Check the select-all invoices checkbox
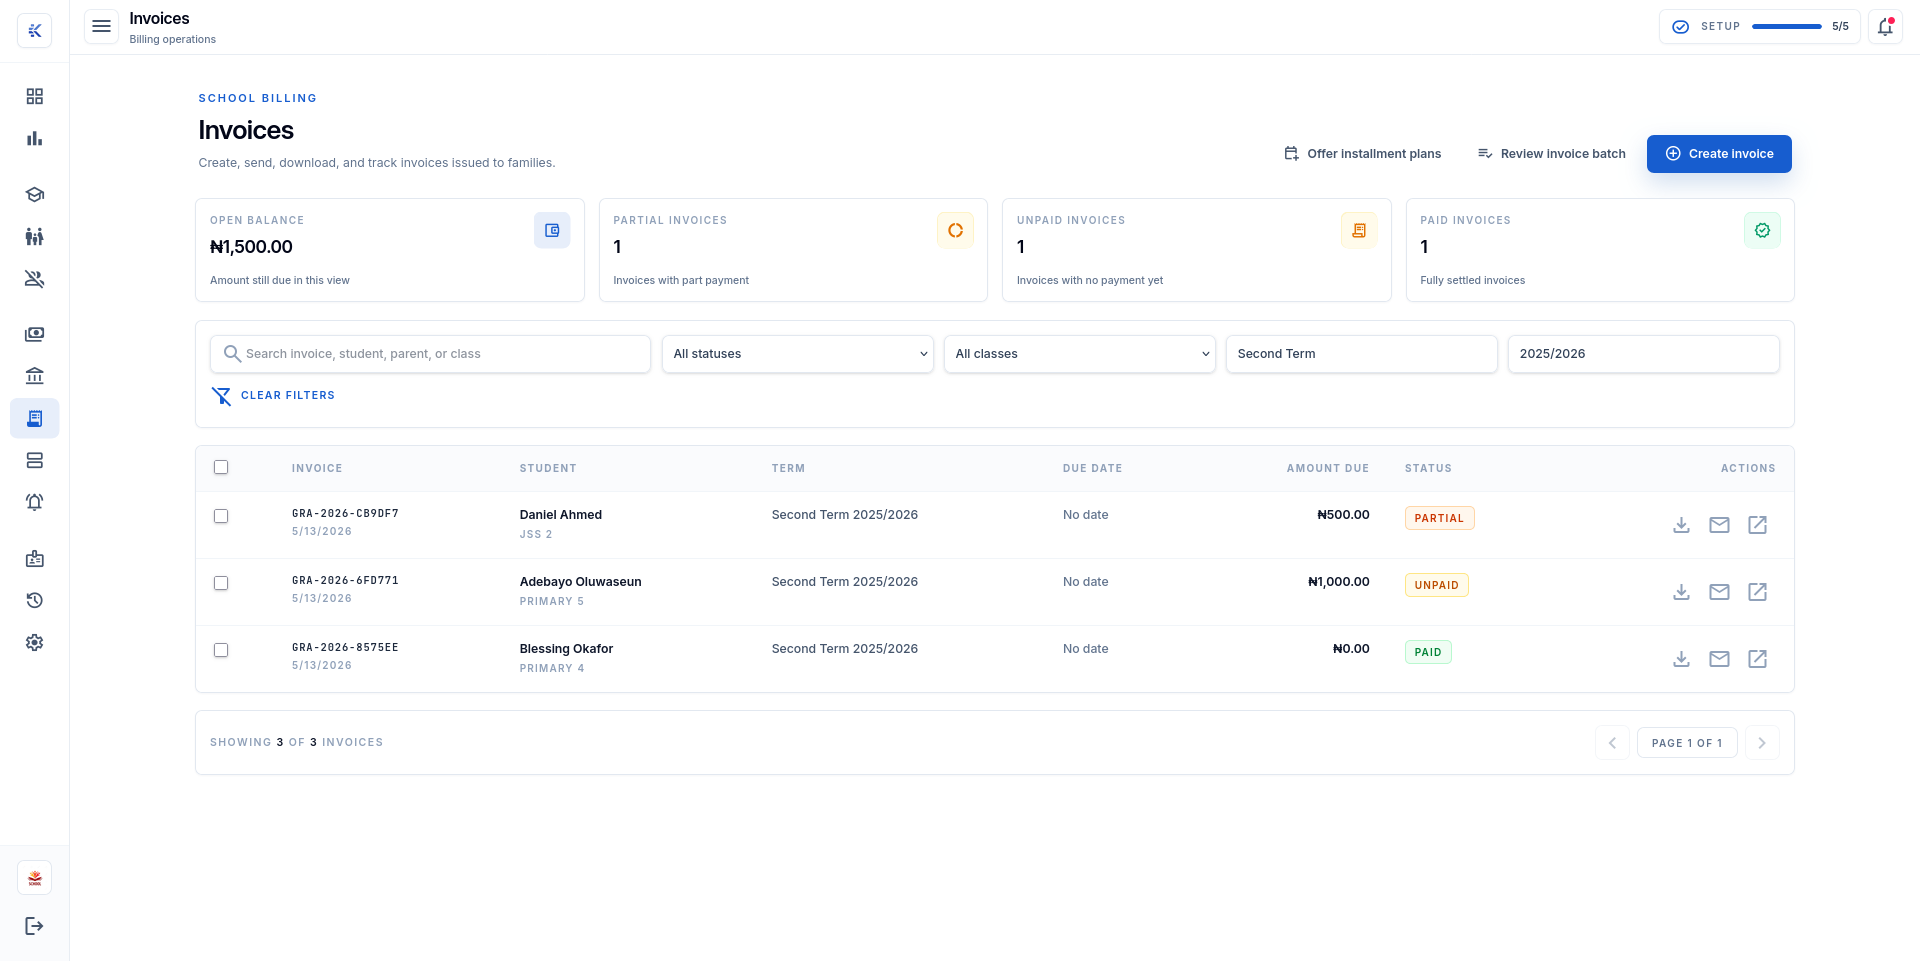Viewport: 1920px width, 961px height. pyautogui.click(x=221, y=467)
